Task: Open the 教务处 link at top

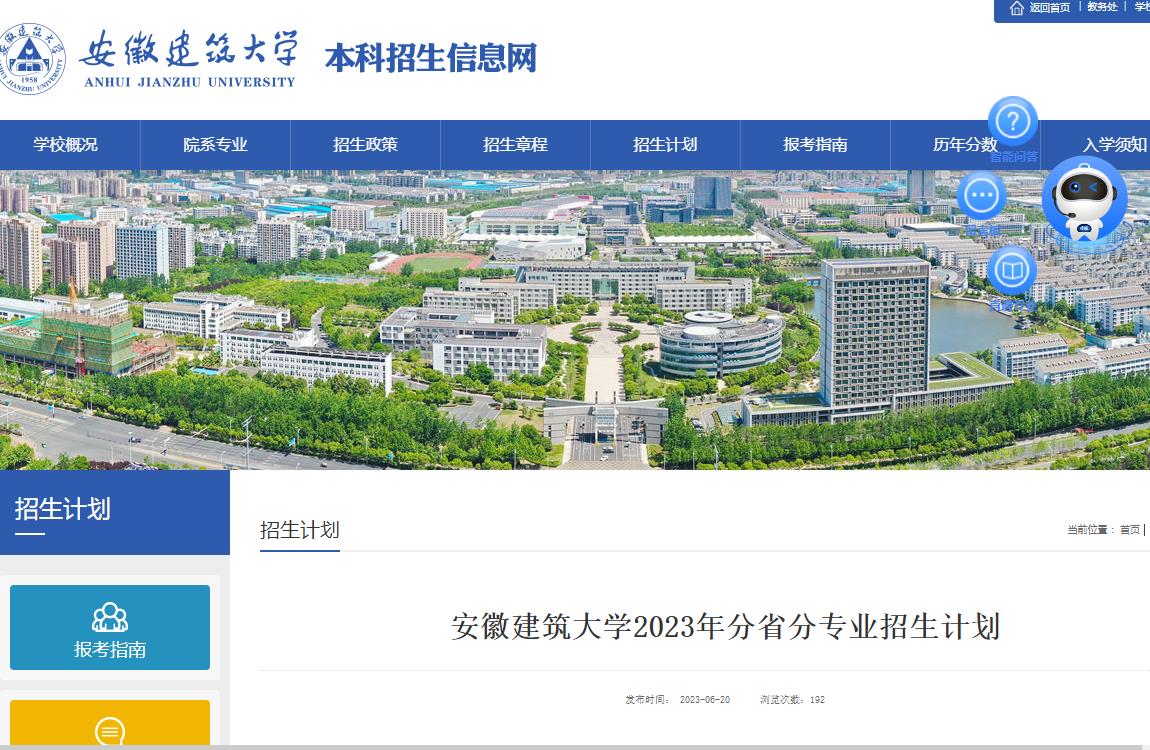Action: [x=1102, y=7]
